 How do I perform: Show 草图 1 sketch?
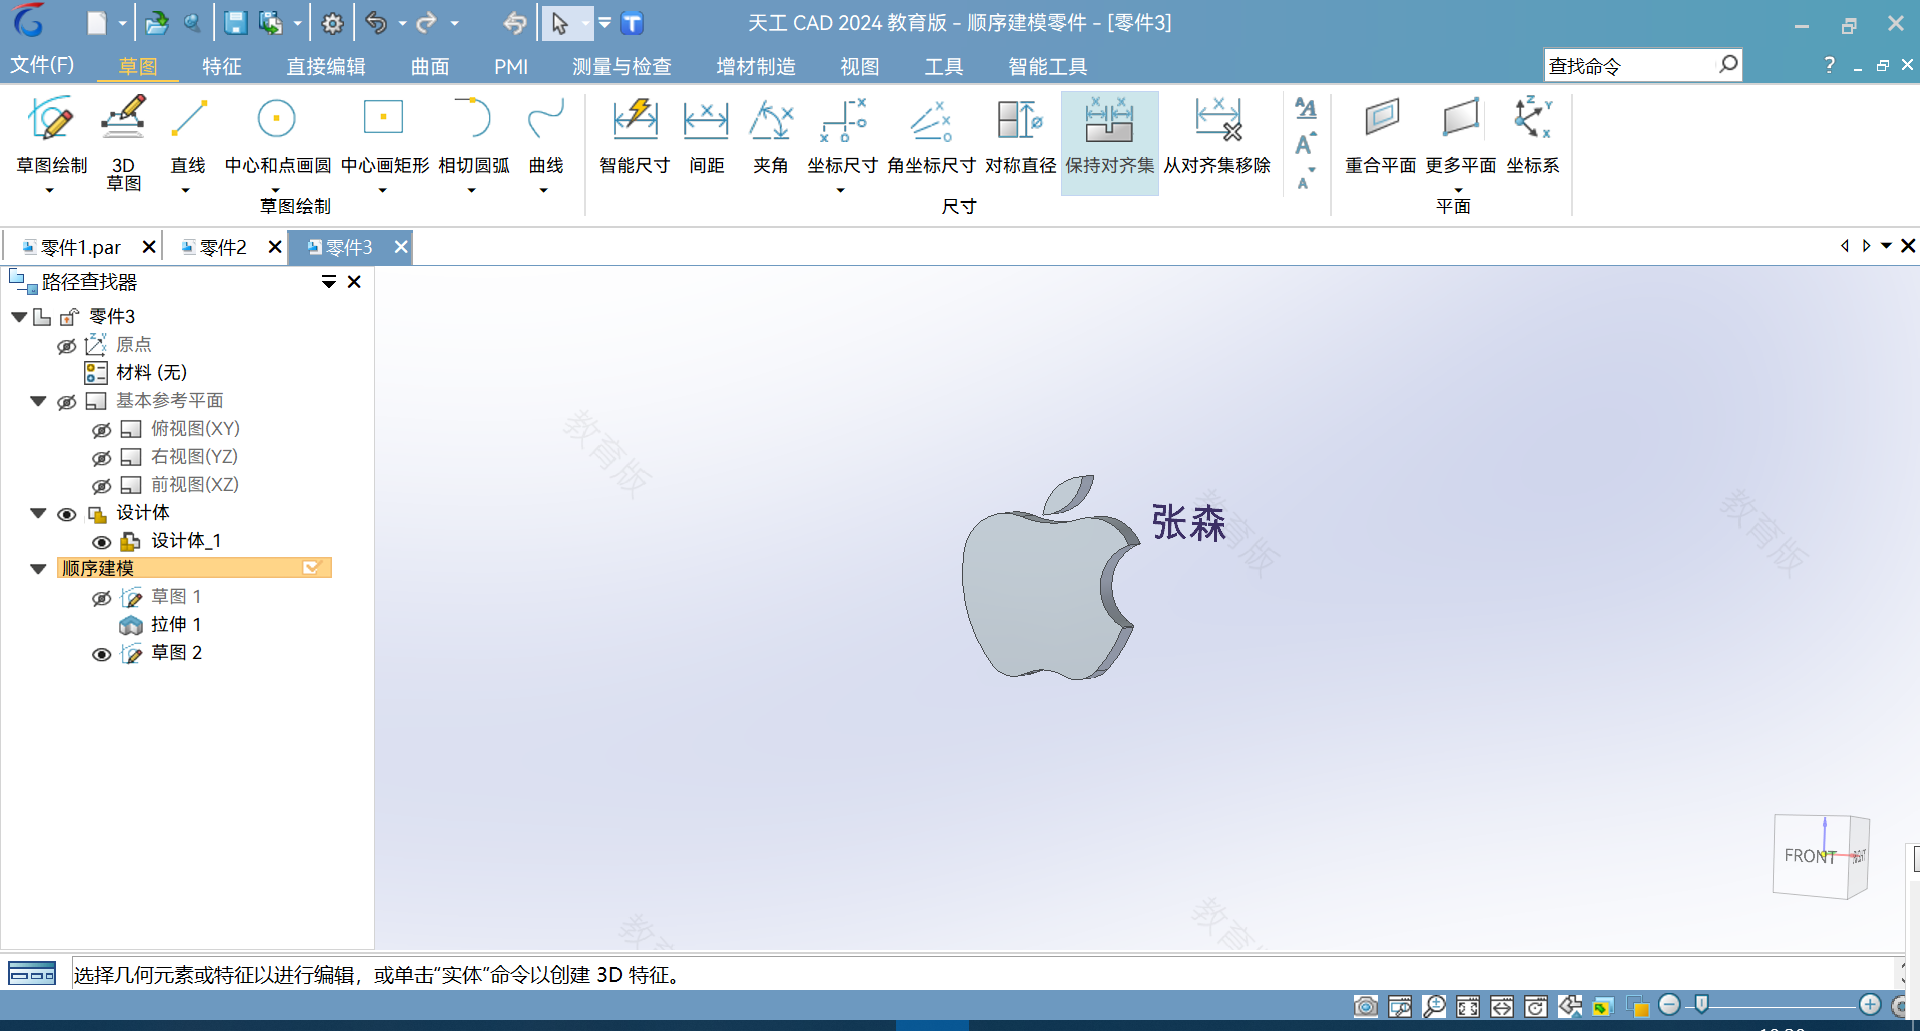point(102,598)
